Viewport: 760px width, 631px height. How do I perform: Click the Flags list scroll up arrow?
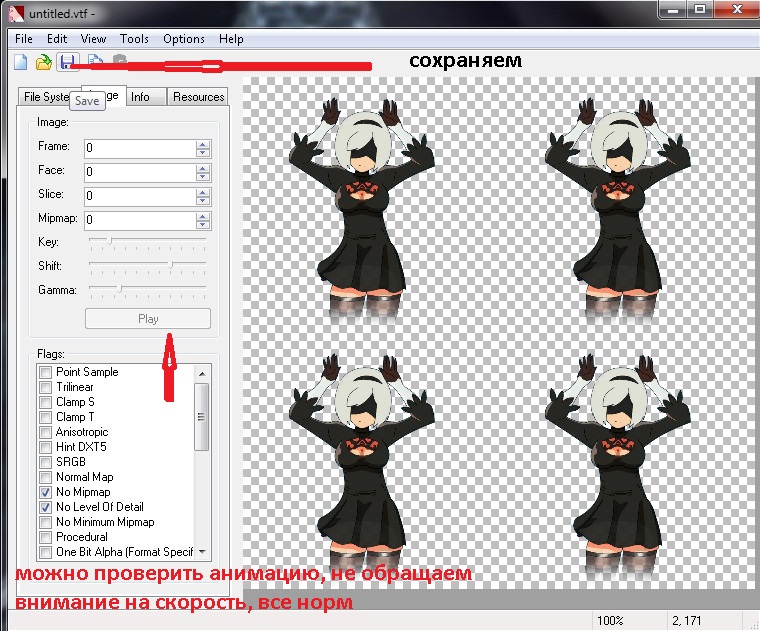tap(202, 373)
